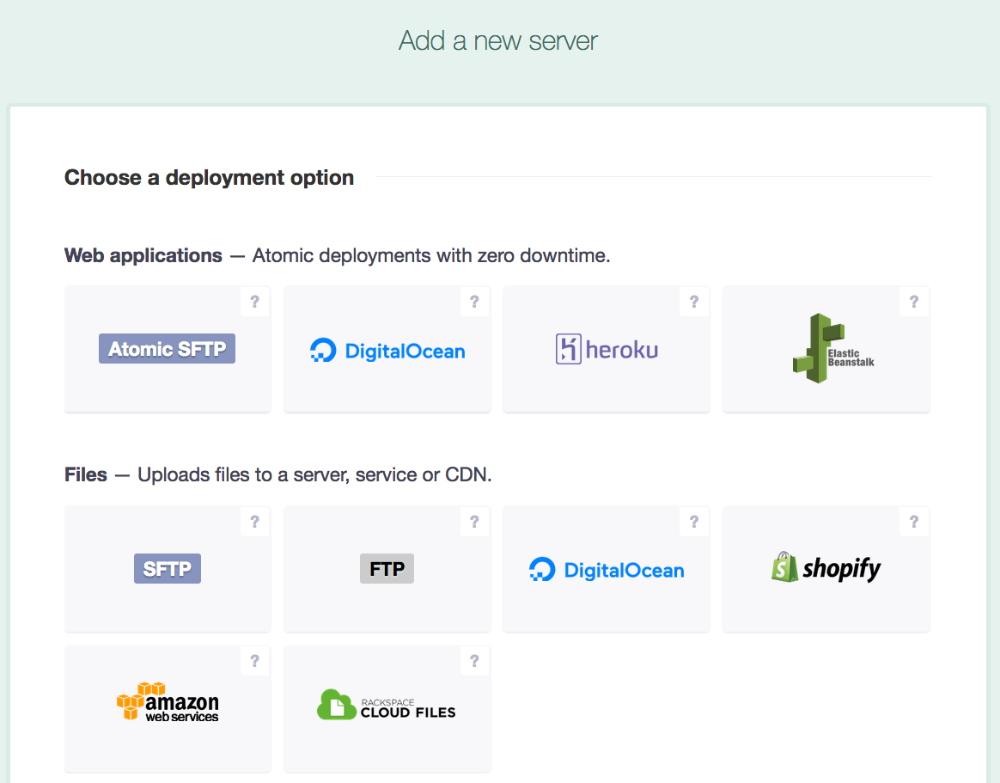Image resolution: width=1000 pixels, height=783 pixels.
Task: Choose DigitalOcean under Web applications
Action: (x=387, y=349)
